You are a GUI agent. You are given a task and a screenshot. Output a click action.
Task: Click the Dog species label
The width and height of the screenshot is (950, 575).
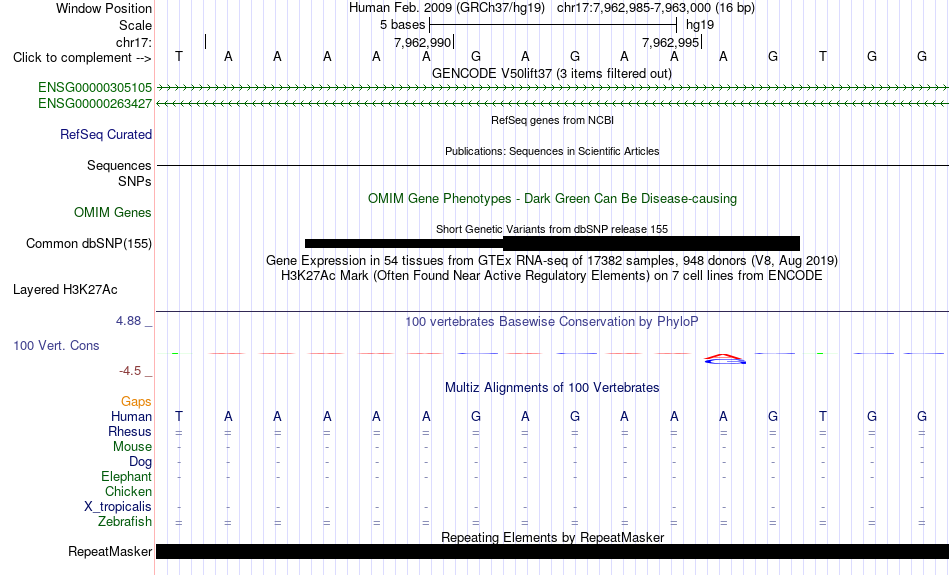[140, 462]
